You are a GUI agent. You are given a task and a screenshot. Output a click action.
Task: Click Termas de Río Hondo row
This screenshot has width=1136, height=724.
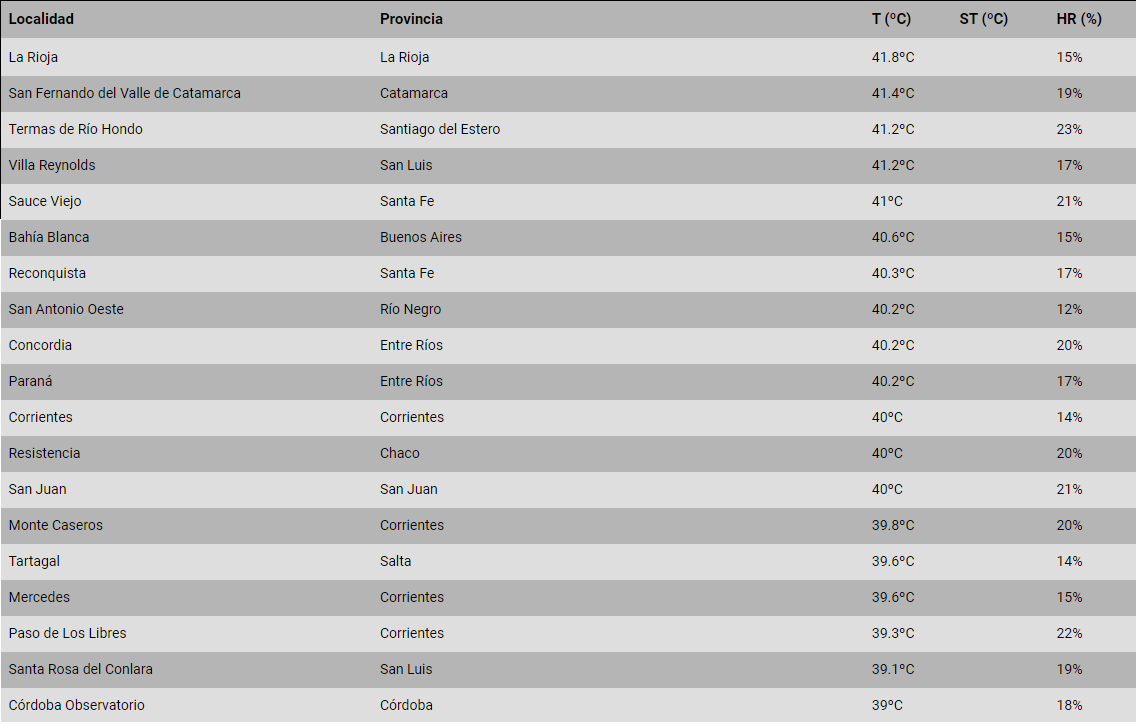click(75, 129)
